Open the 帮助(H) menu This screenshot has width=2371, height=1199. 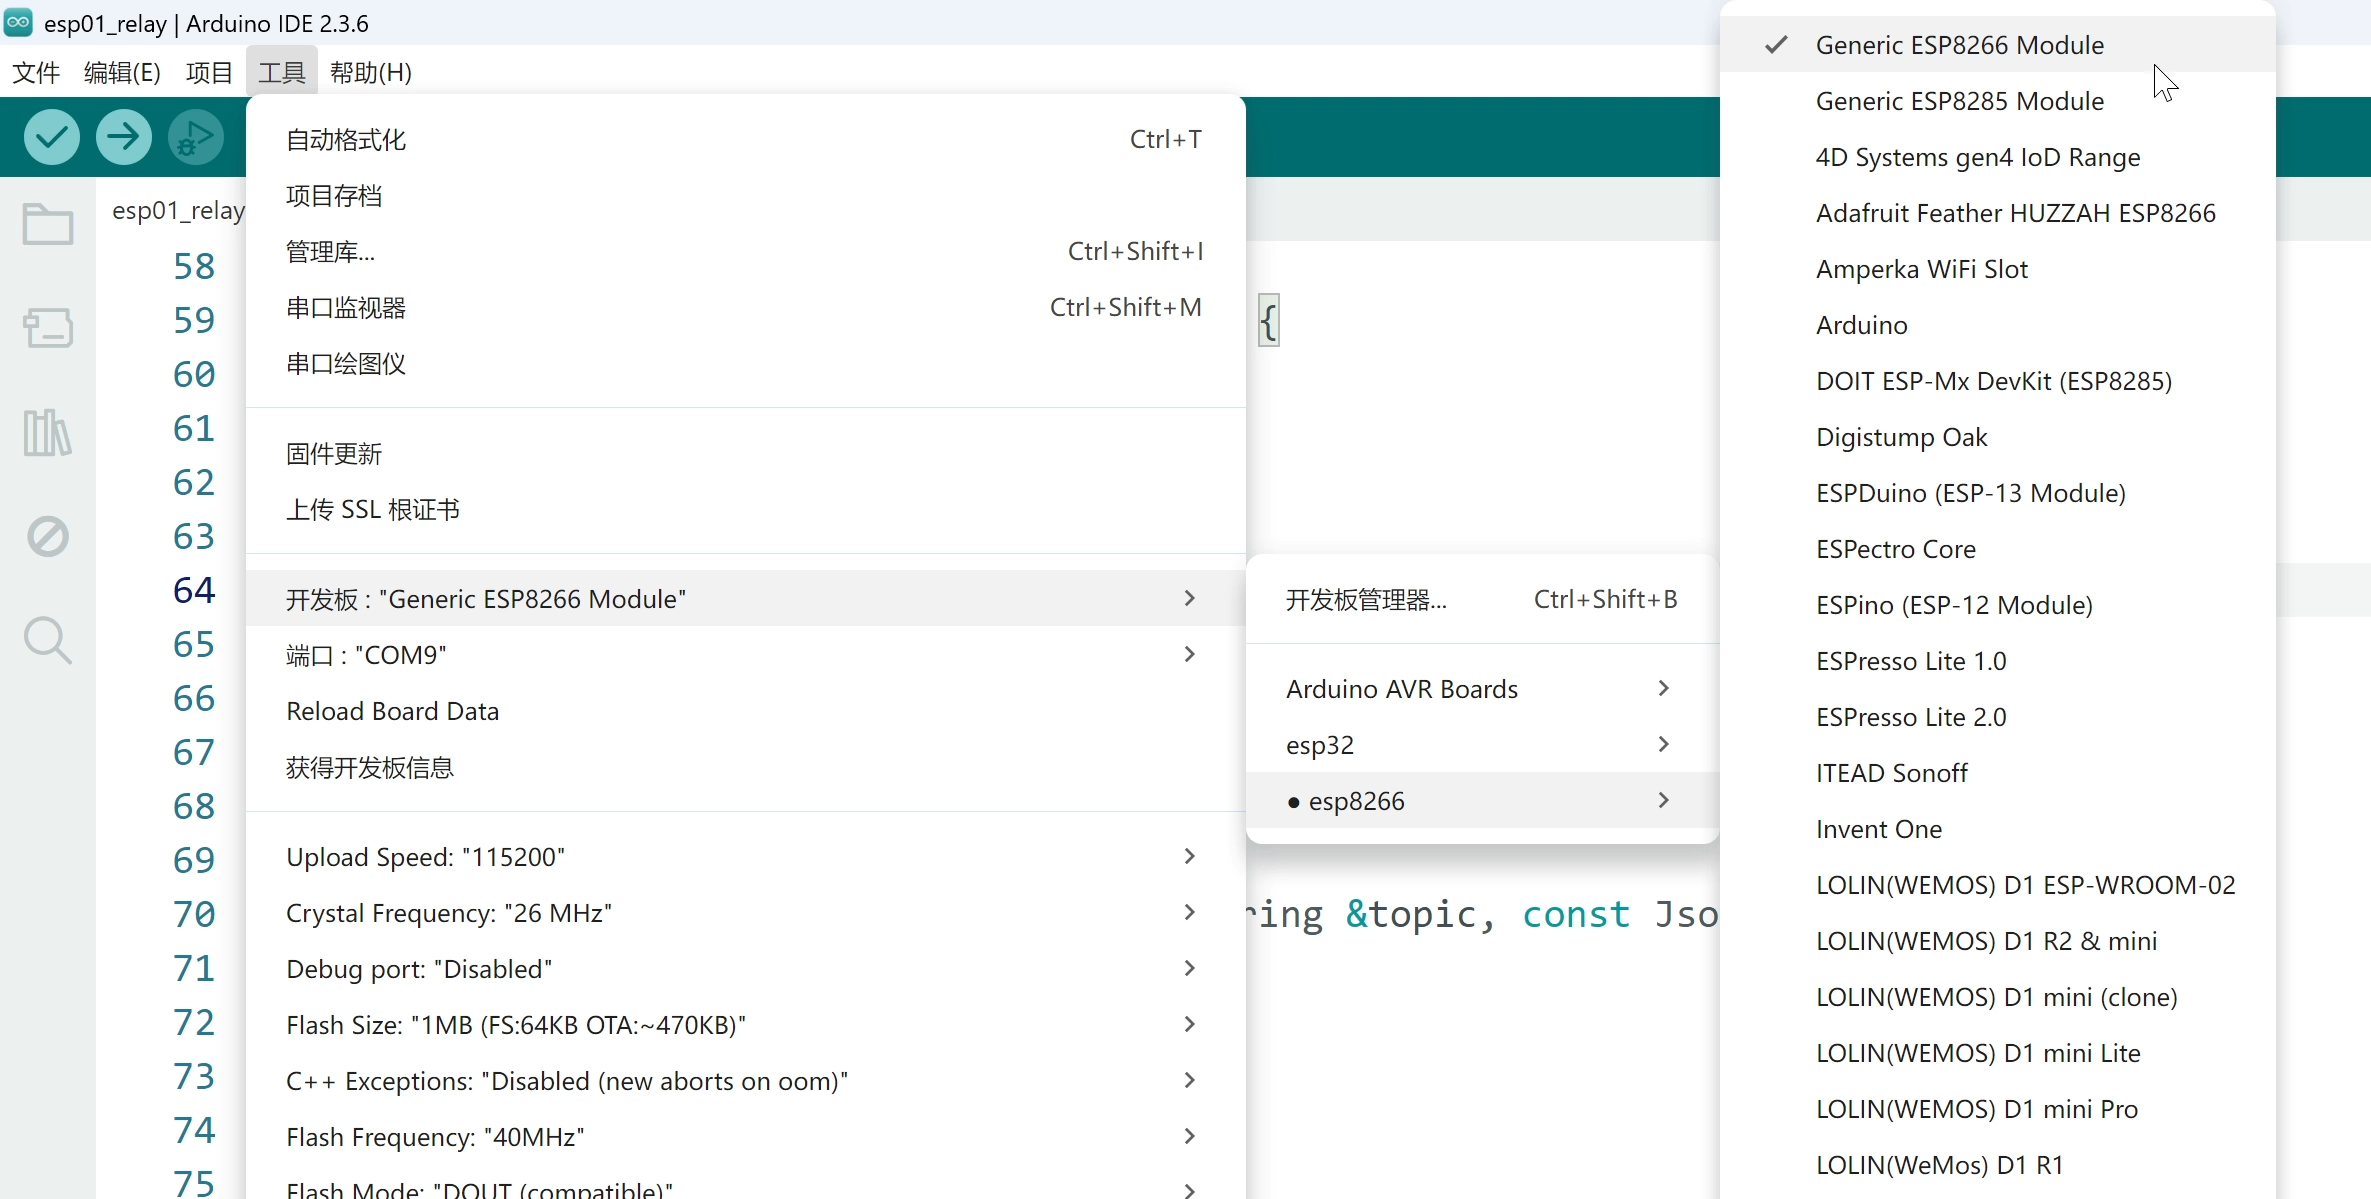click(x=370, y=72)
